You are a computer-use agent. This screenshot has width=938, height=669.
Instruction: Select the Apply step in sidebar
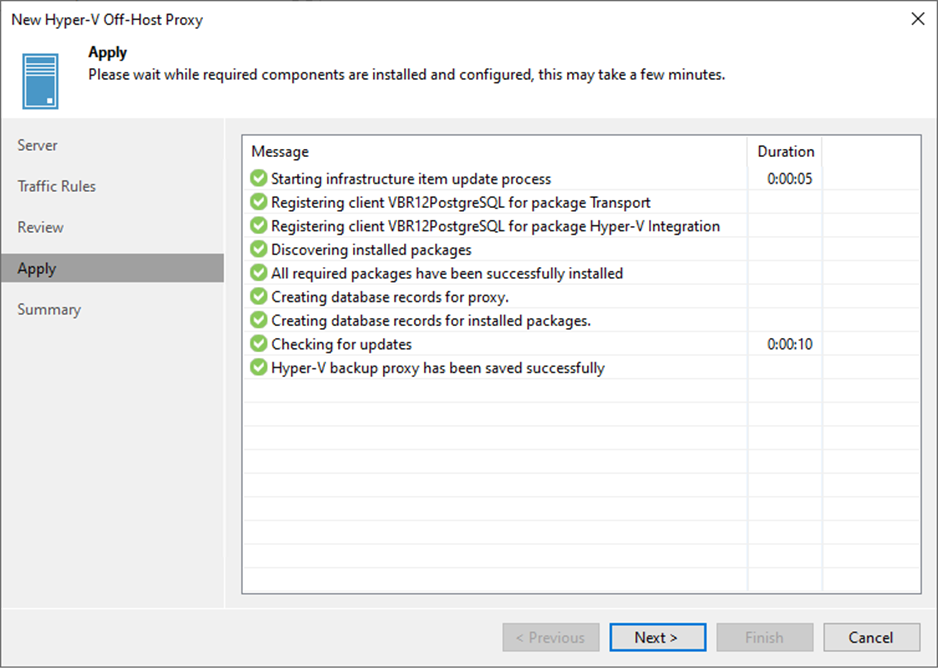pos(112,268)
